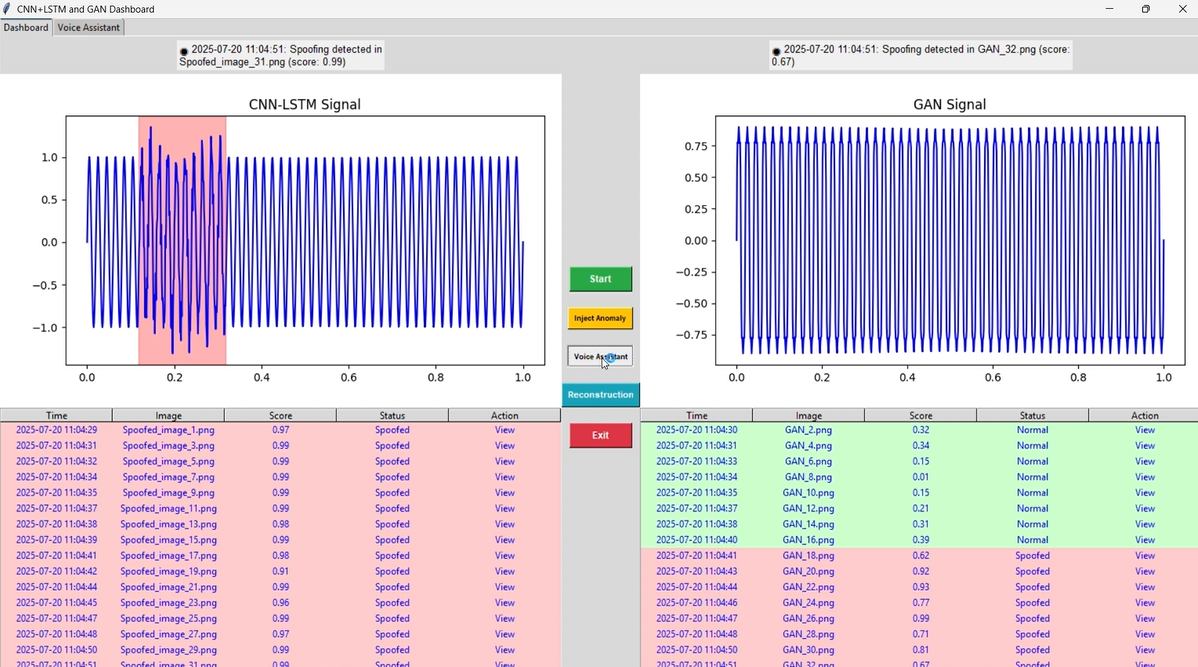Click score 0.91 for Spoofed_image_19.png
This screenshot has width=1198, height=667.
280,571
